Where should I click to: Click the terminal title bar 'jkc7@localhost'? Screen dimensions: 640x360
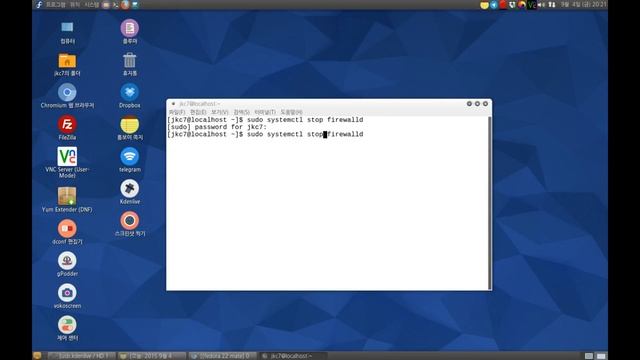point(200,104)
